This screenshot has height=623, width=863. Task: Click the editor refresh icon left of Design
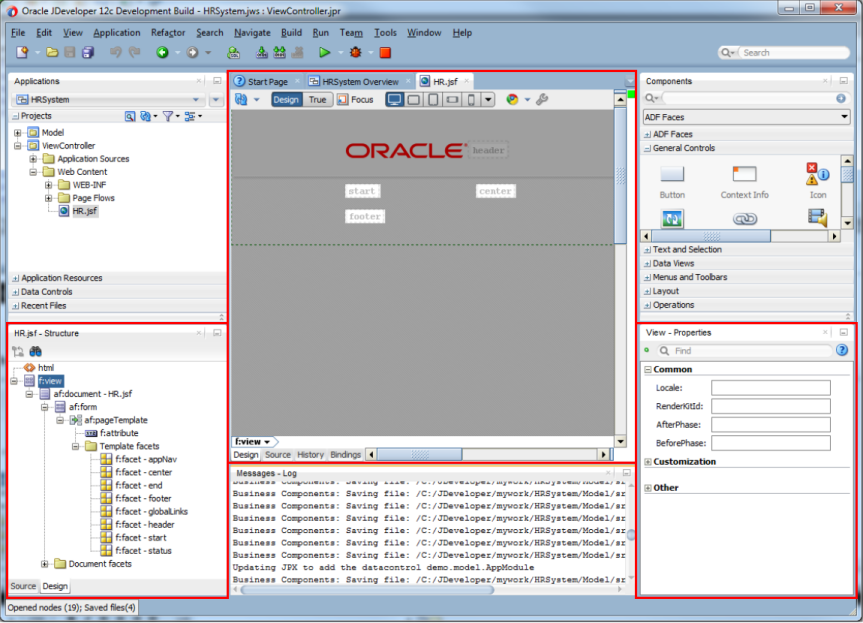coord(241,100)
